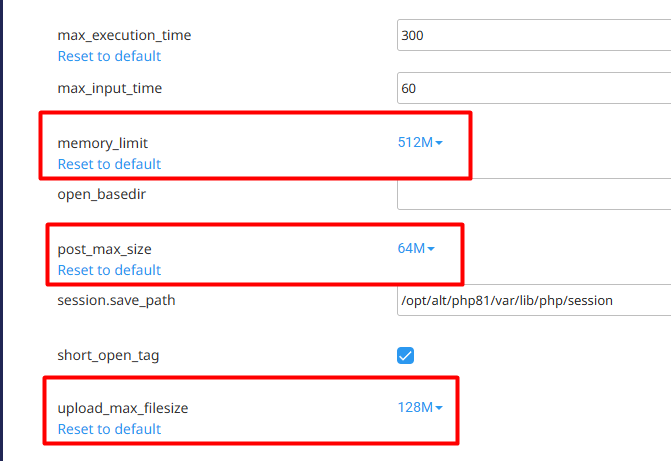The height and width of the screenshot is (461, 671).
Task: Click the max_execution_time input field
Action: click(533, 35)
